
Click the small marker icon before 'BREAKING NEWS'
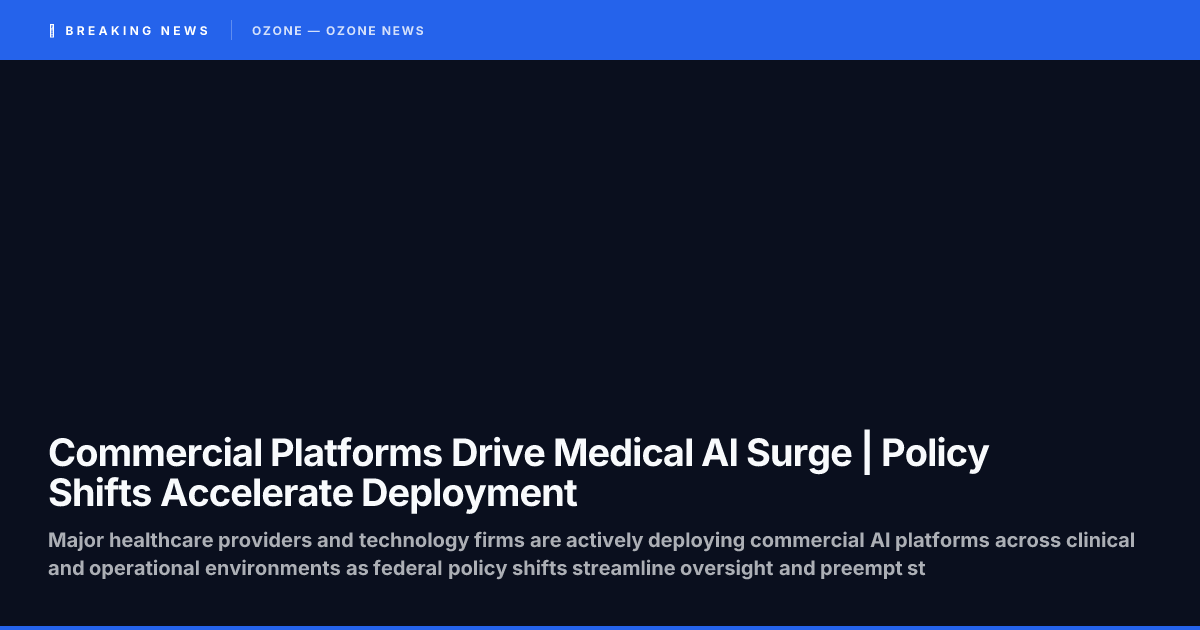point(52,31)
